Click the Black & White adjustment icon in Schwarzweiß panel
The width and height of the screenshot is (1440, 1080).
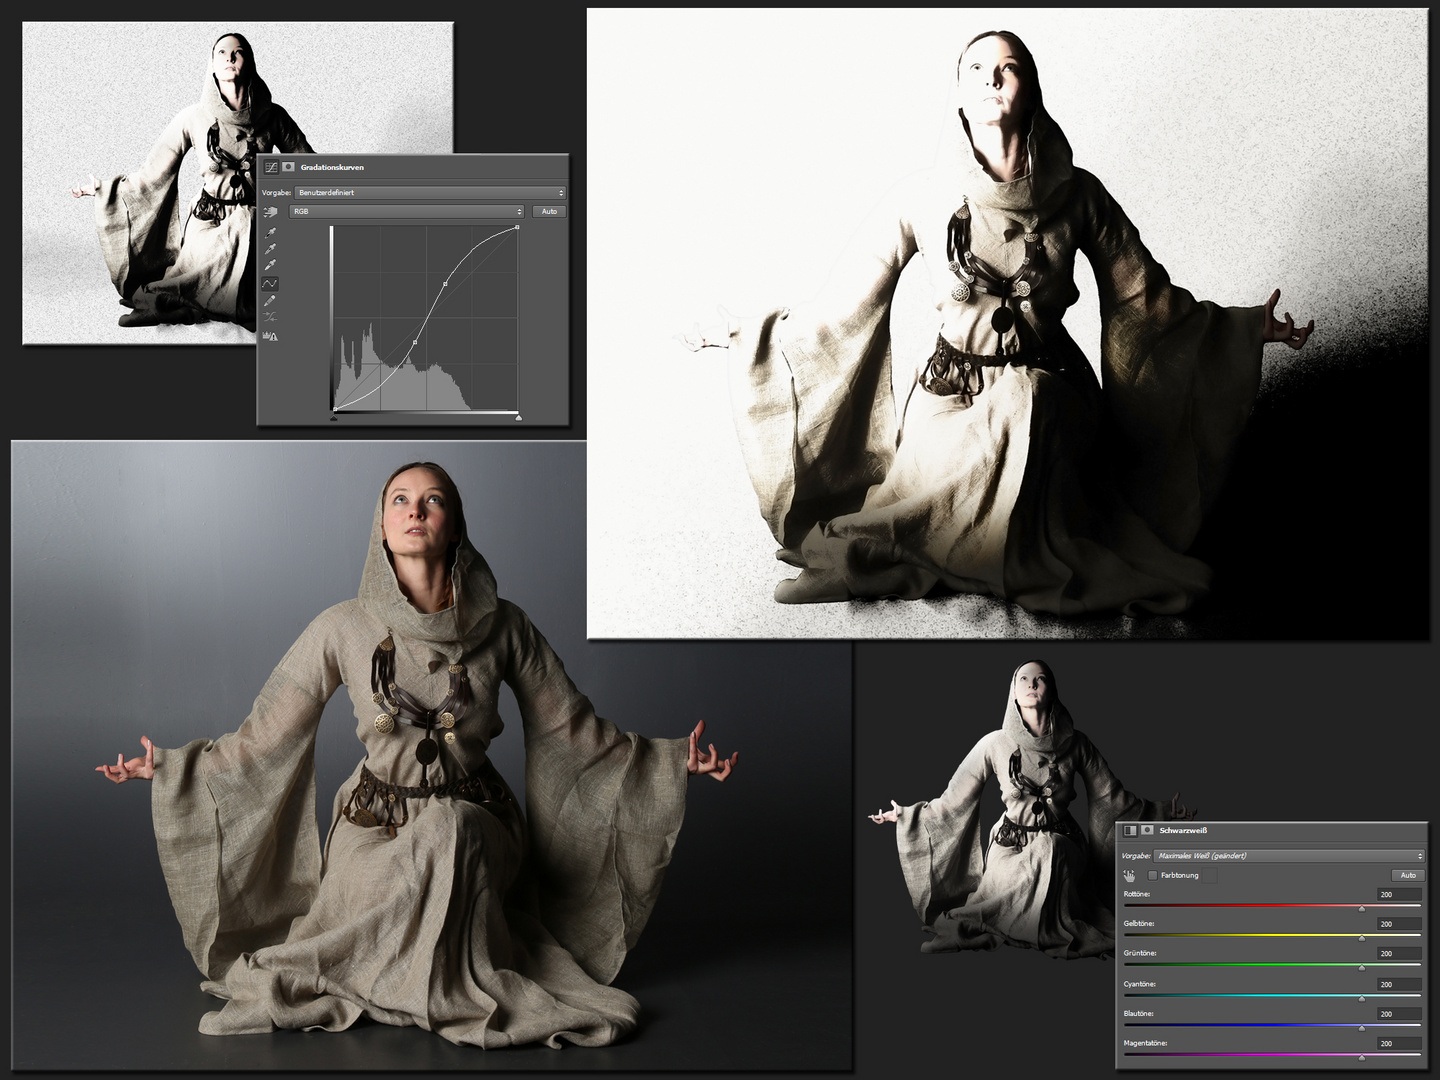(x=1130, y=831)
